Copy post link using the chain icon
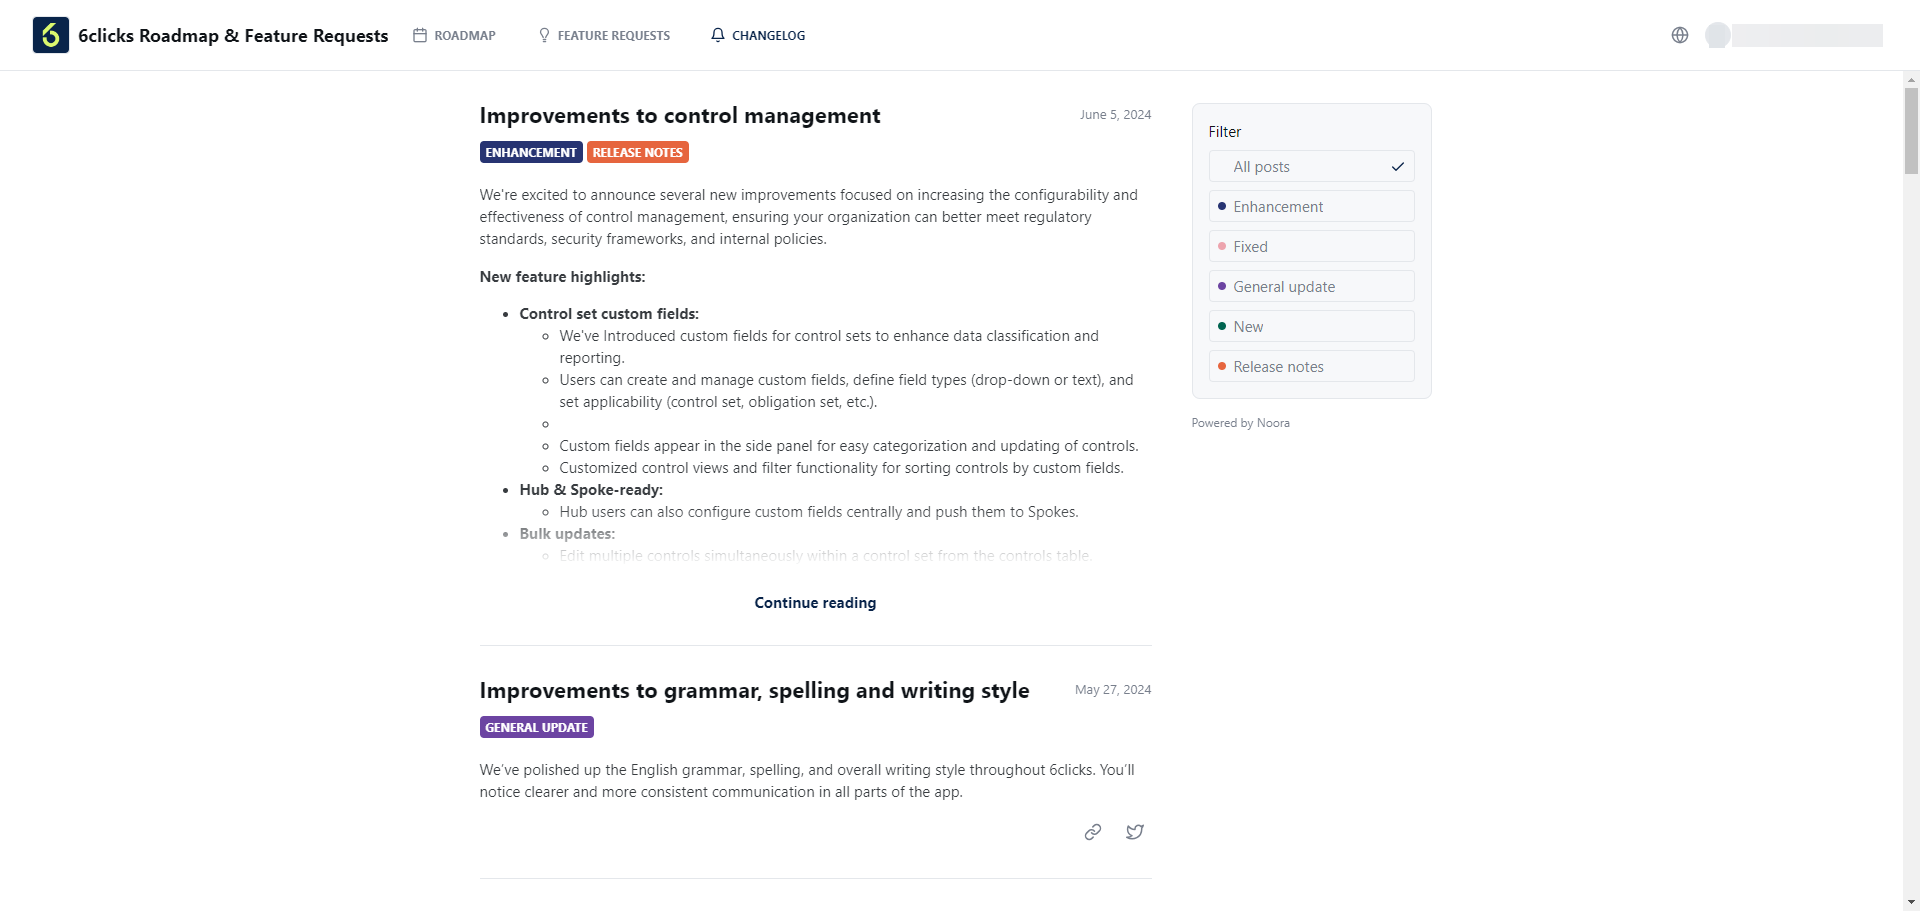This screenshot has width=1920, height=911. pyautogui.click(x=1092, y=831)
